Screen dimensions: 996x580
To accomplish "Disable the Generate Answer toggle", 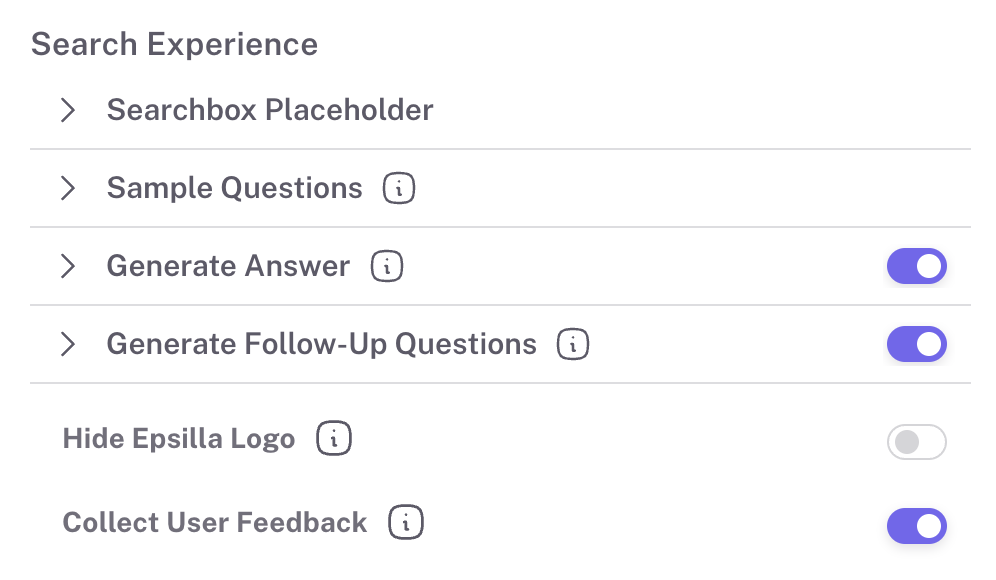I will click(x=916, y=266).
